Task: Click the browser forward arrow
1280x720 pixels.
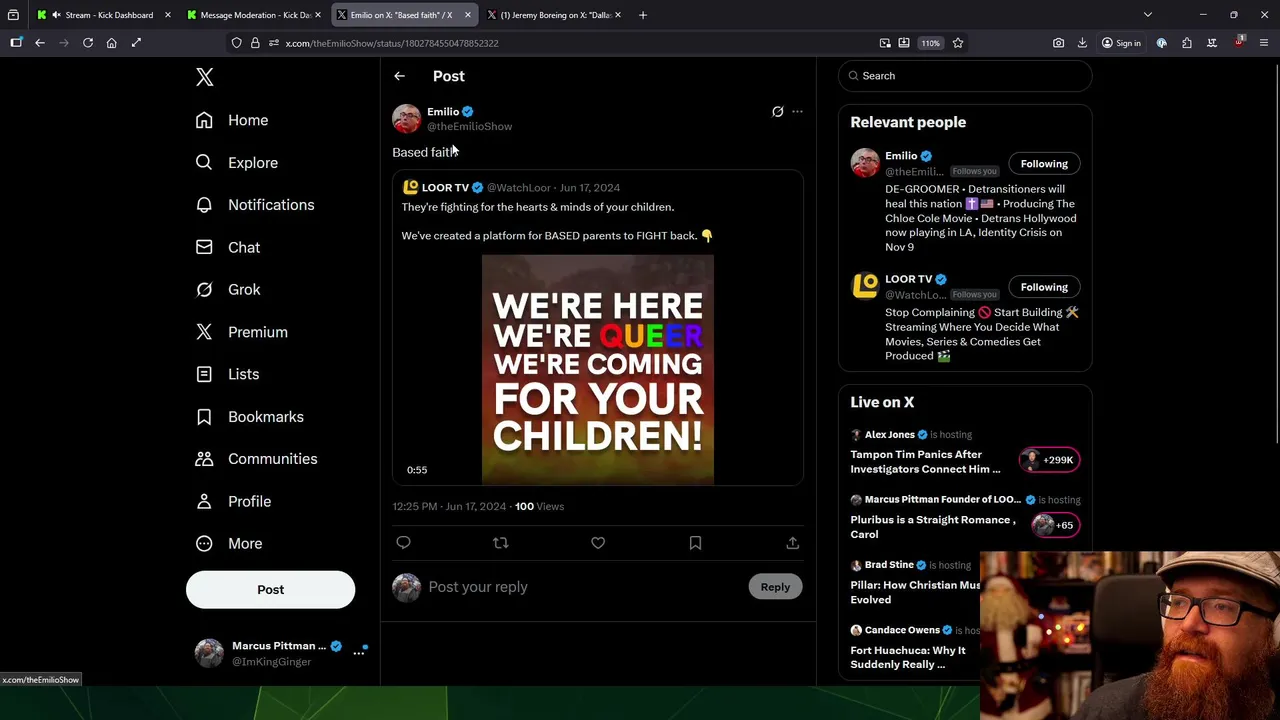Action: (x=64, y=43)
